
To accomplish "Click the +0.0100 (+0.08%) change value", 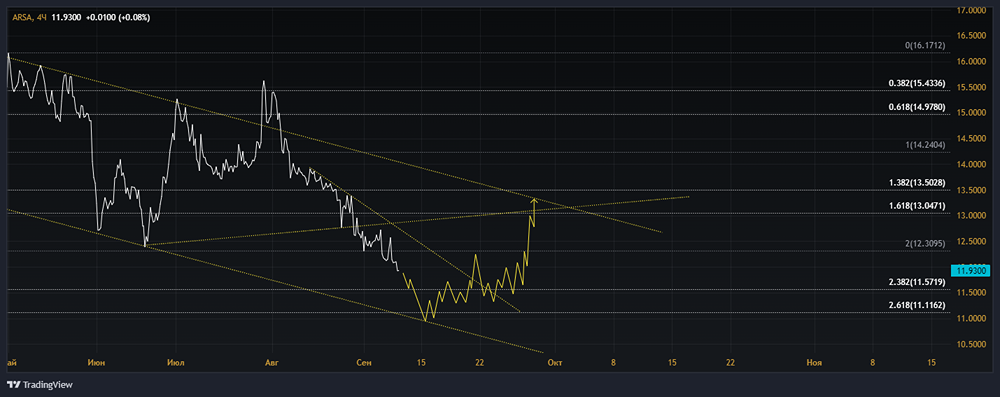I will (117, 18).
